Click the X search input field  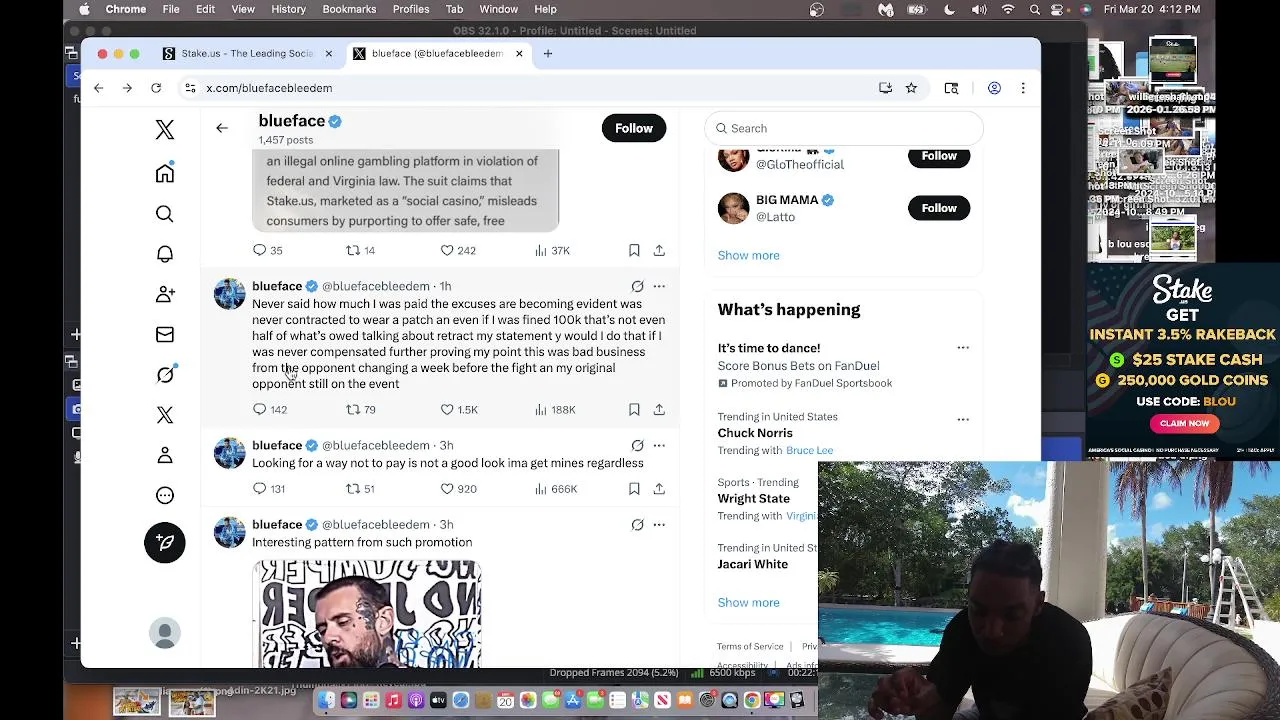[844, 128]
